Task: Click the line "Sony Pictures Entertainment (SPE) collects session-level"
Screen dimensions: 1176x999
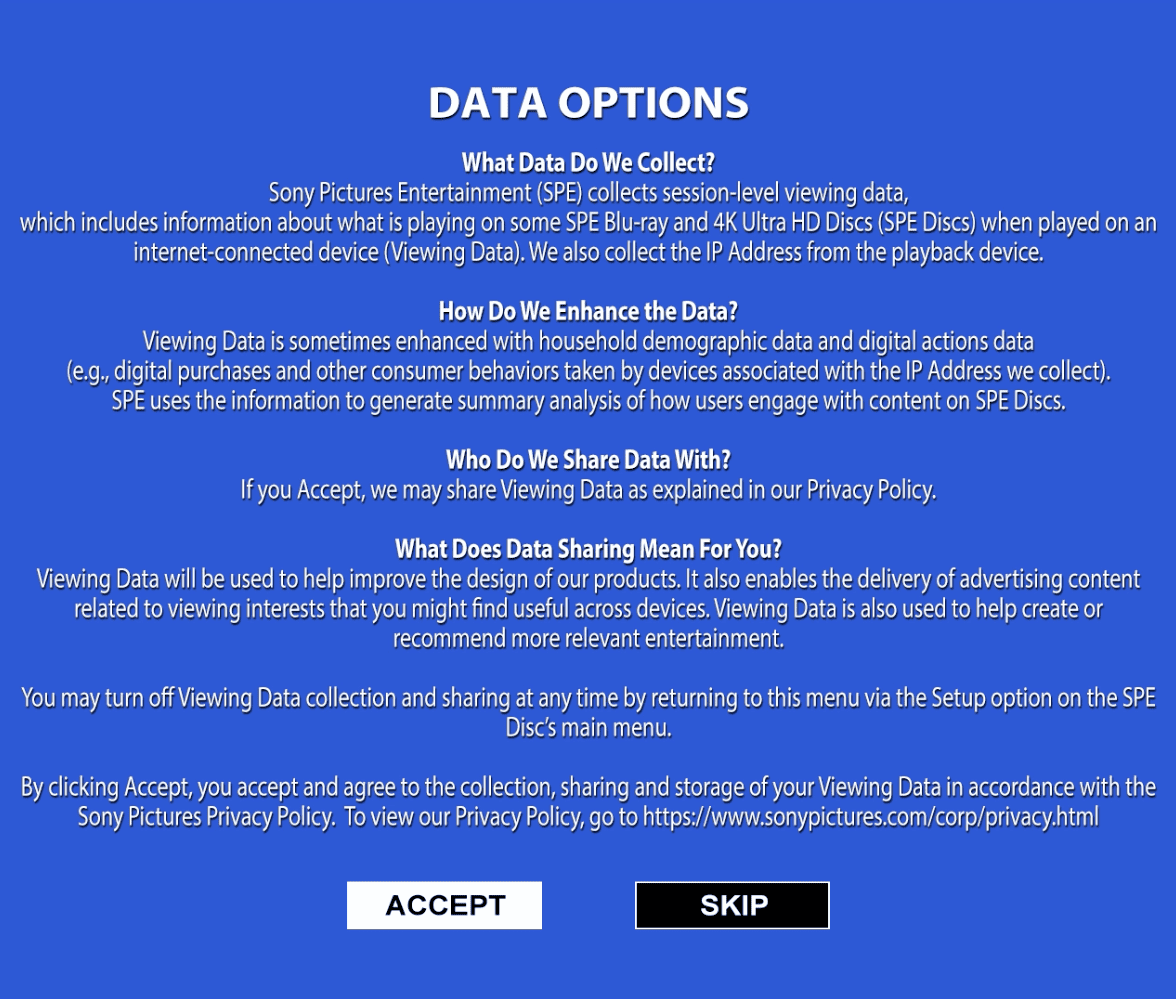Action: tap(588, 192)
